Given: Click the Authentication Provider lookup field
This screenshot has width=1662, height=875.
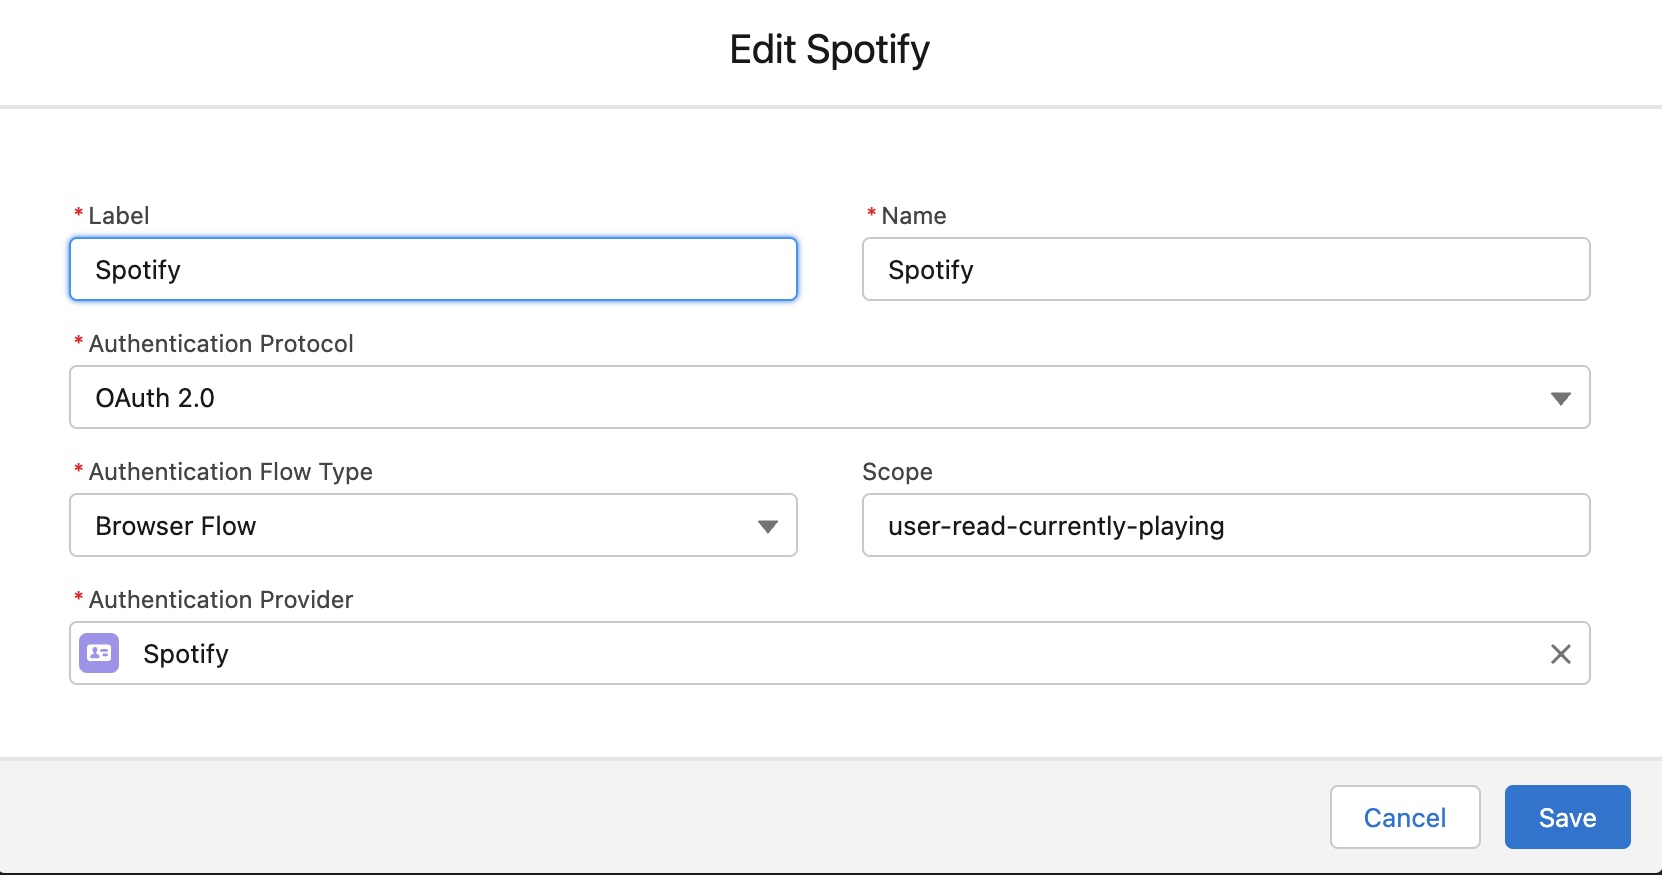Looking at the screenshot, I should pyautogui.click(x=830, y=653).
